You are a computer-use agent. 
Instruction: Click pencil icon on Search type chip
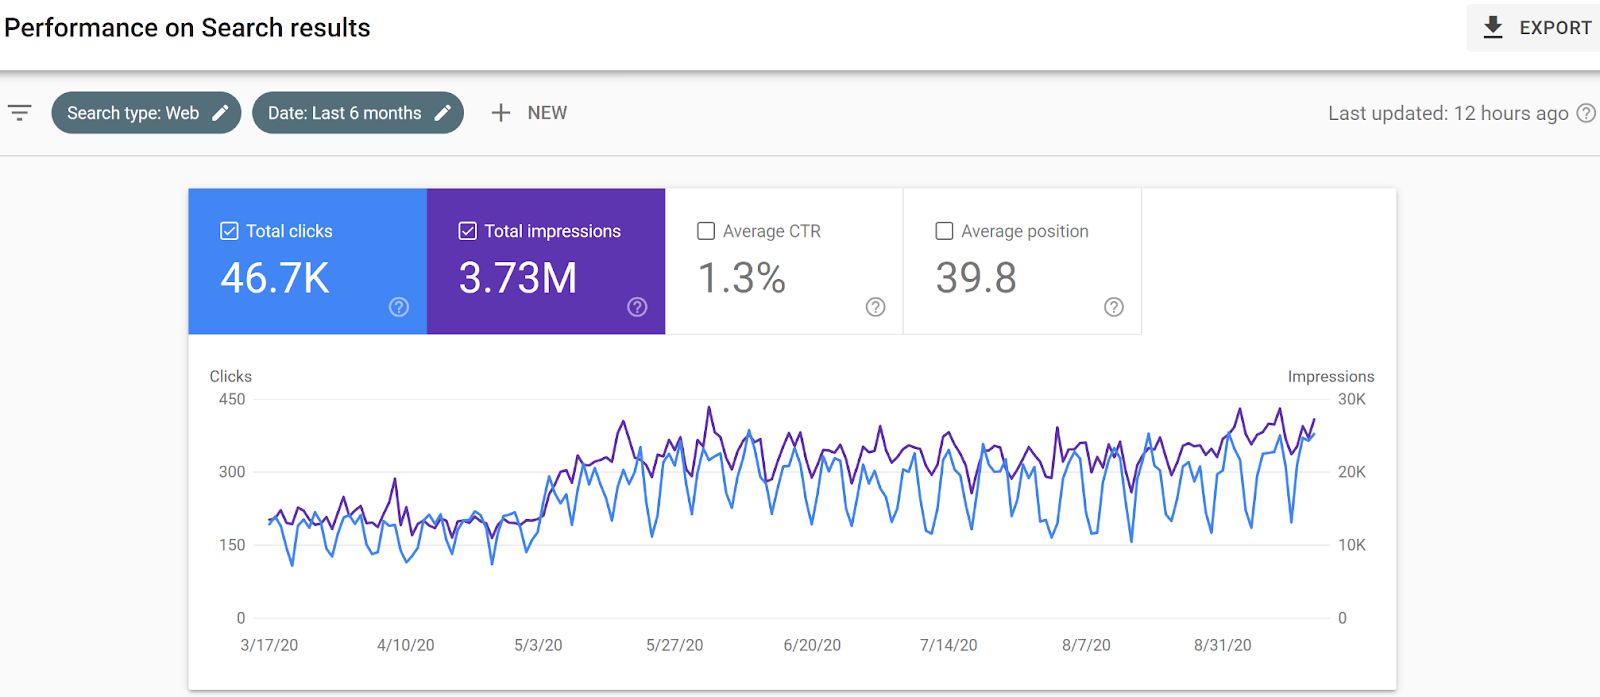pyautogui.click(x=221, y=113)
